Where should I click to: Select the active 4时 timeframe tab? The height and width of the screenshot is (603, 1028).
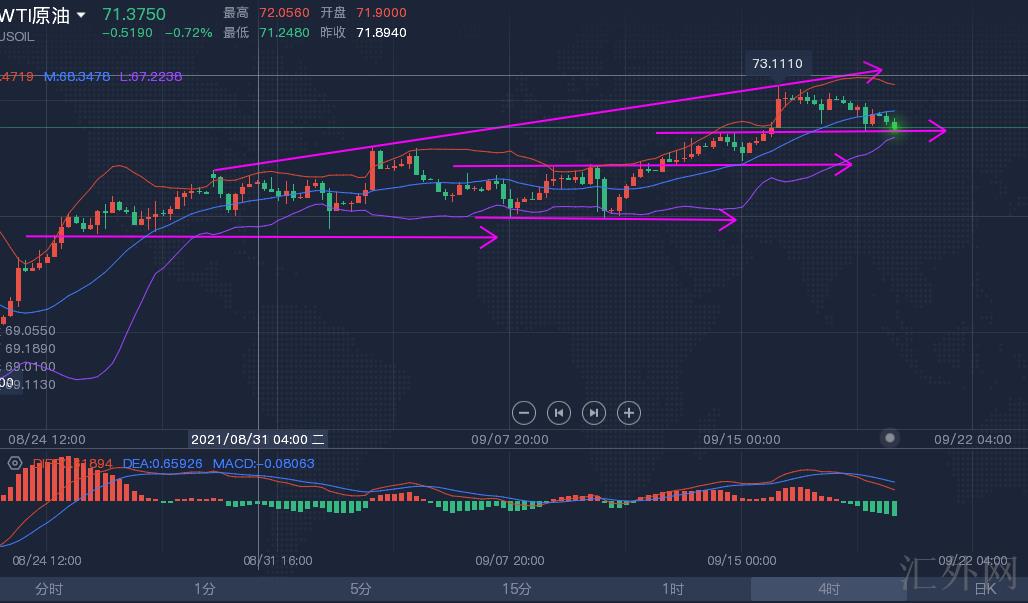pos(828,589)
